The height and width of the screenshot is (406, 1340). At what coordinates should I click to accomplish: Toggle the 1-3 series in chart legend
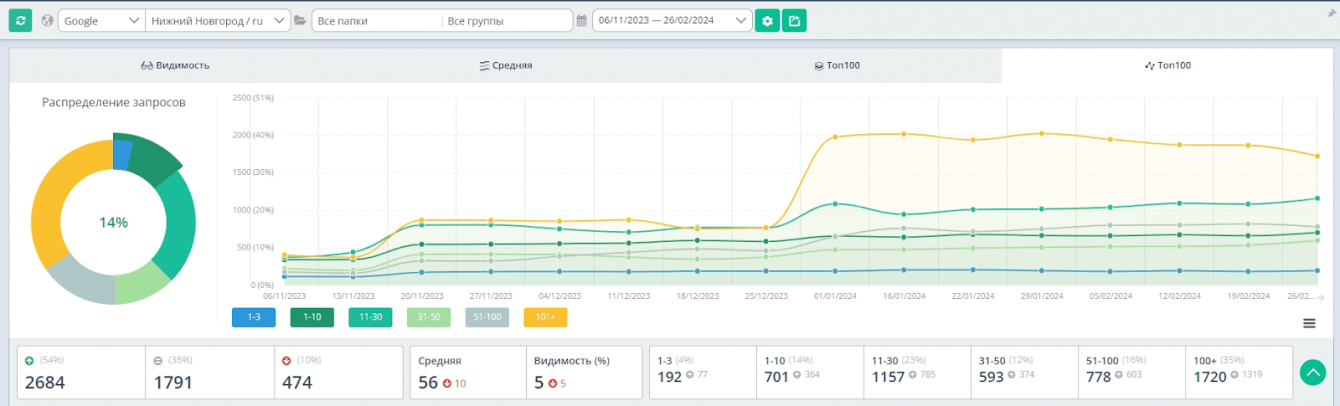point(254,317)
